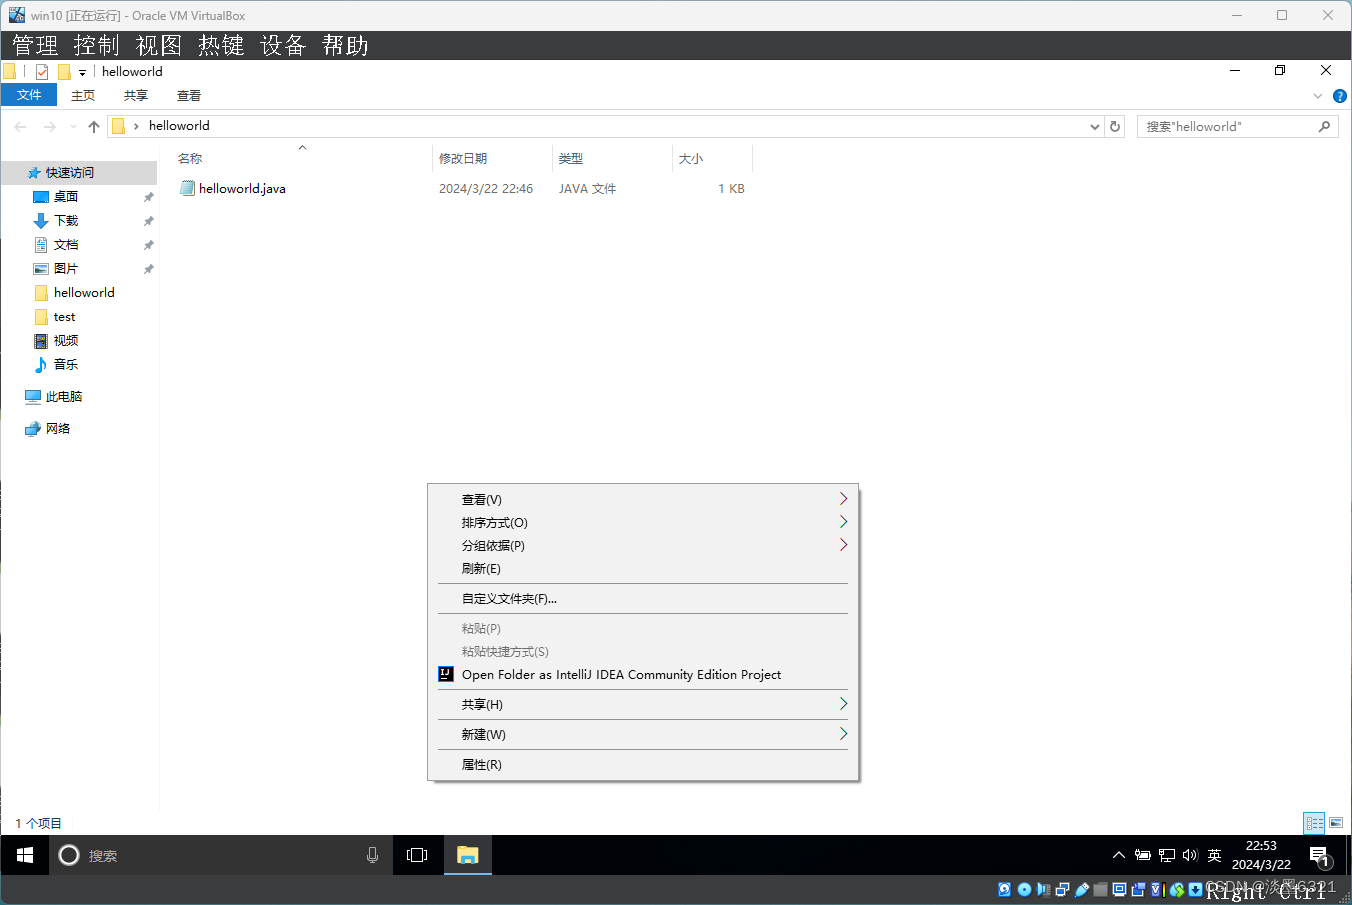Screen dimensions: 1352x905
Task: Open the VirtualBox 视图 menu
Action: click(159, 45)
